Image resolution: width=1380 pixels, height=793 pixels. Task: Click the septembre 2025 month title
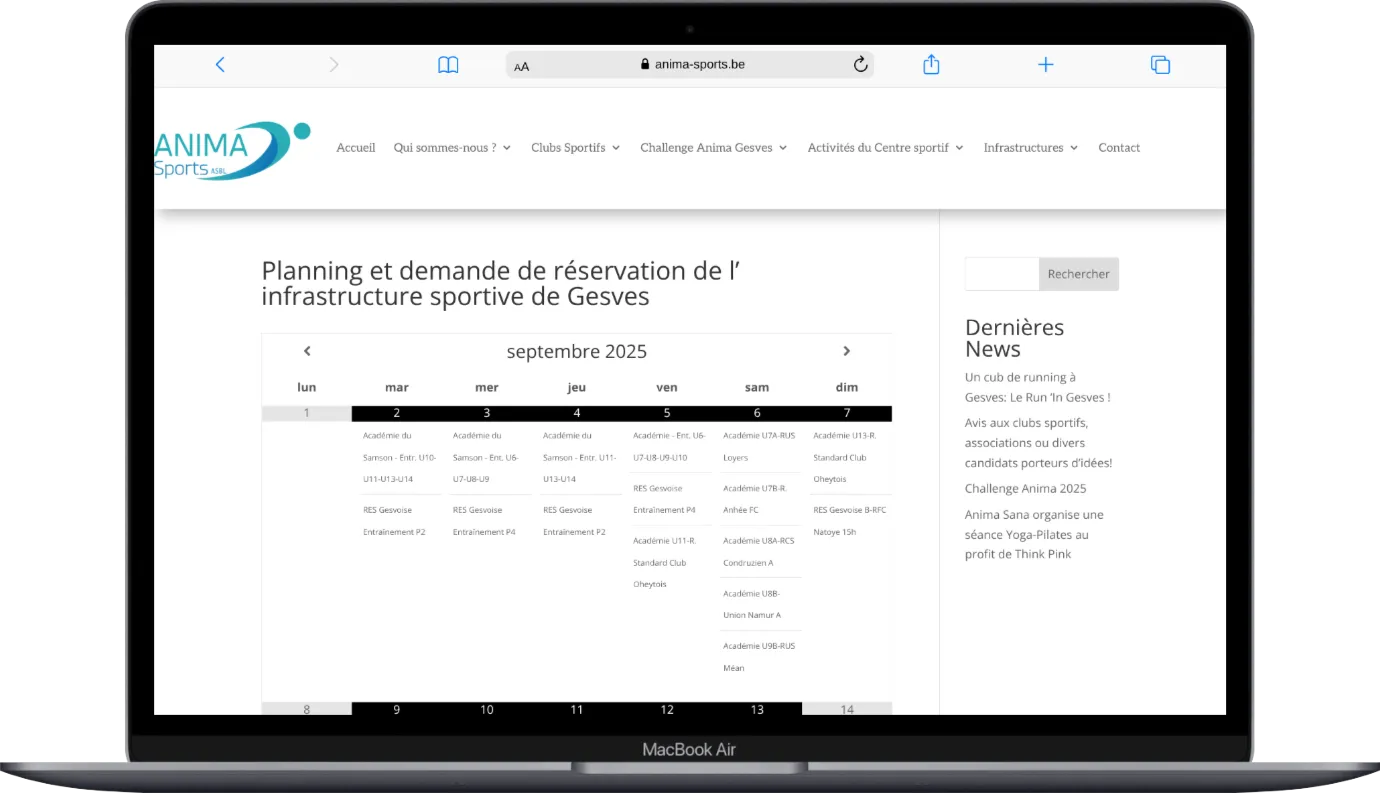pyautogui.click(x=577, y=351)
